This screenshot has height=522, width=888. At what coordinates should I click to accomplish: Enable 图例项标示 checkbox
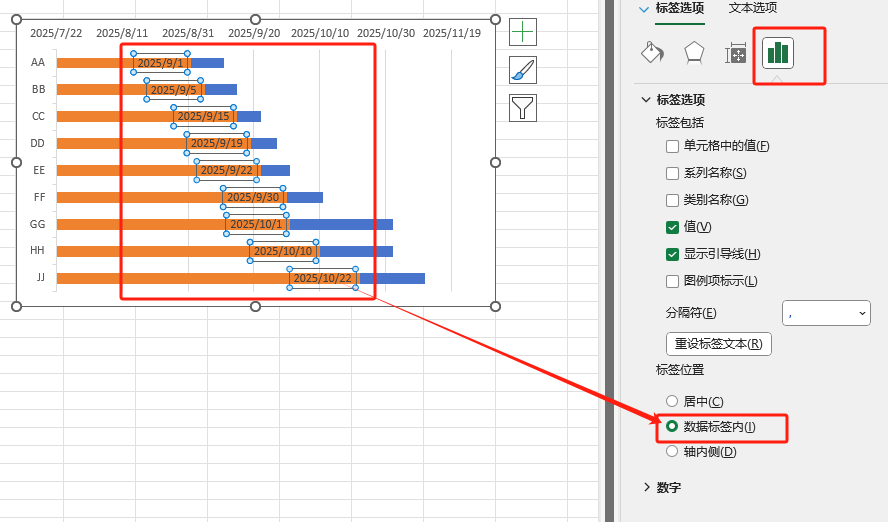tap(672, 281)
